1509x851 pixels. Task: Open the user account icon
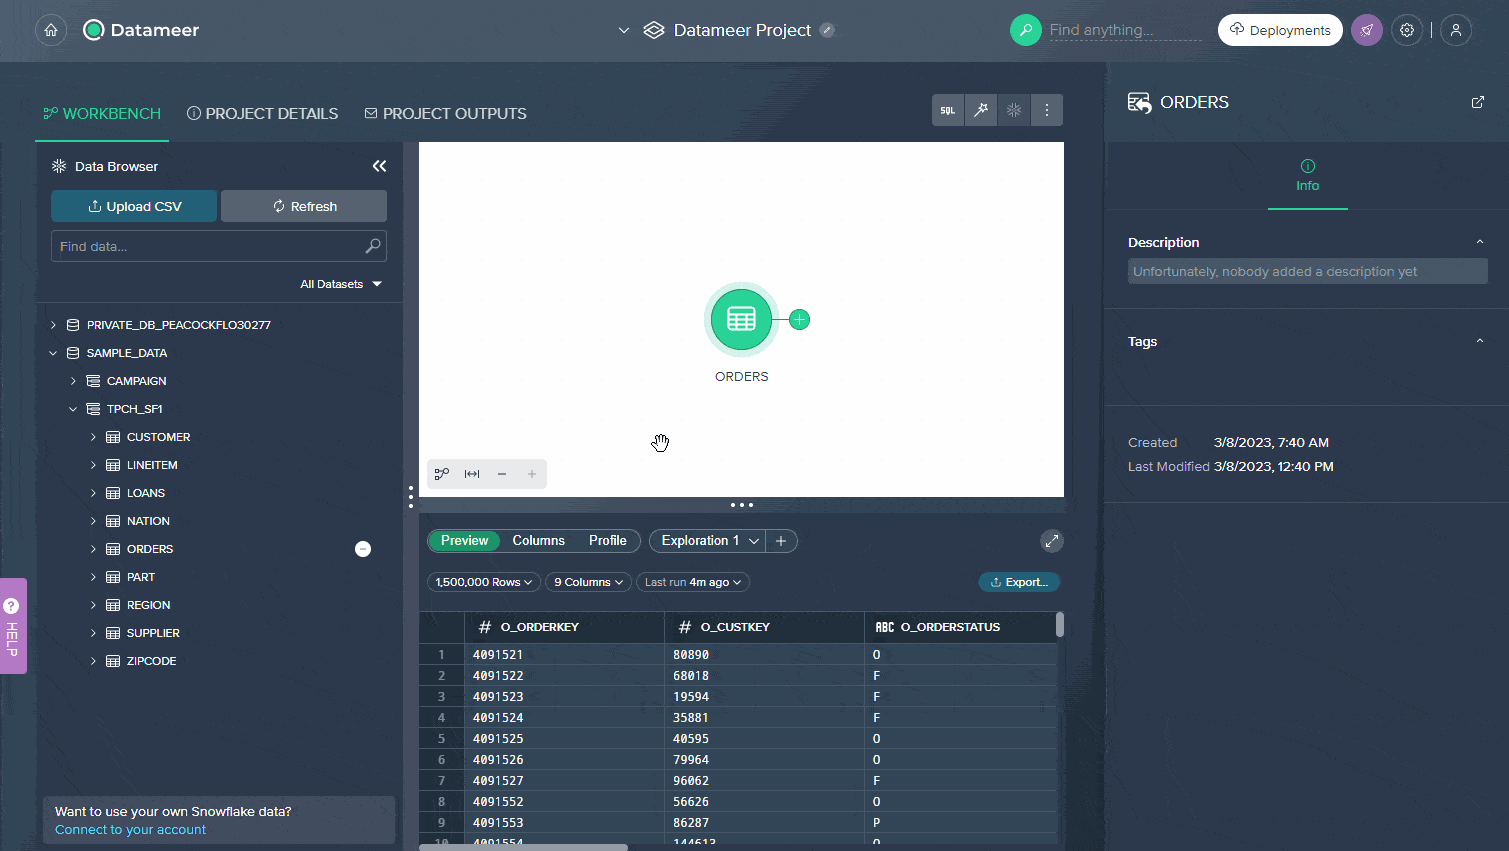[x=1456, y=30]
